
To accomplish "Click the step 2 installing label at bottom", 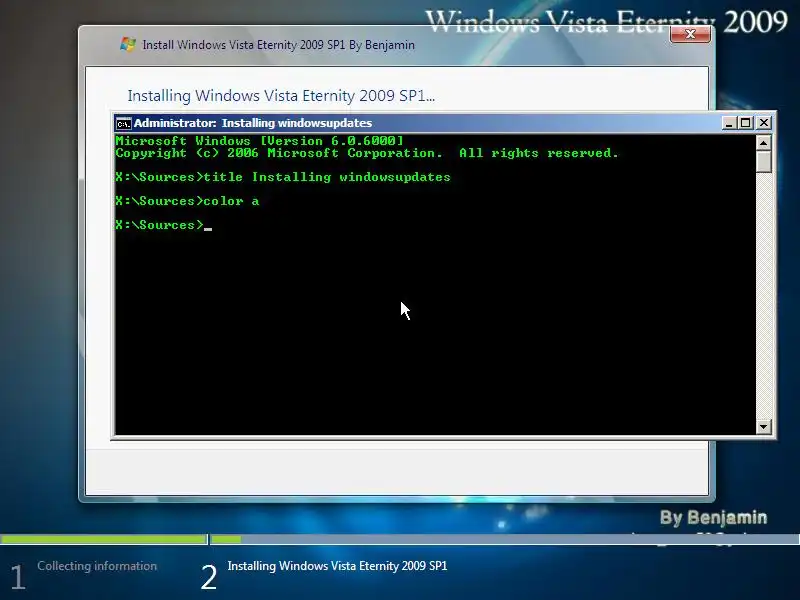I will pos(337,566).
